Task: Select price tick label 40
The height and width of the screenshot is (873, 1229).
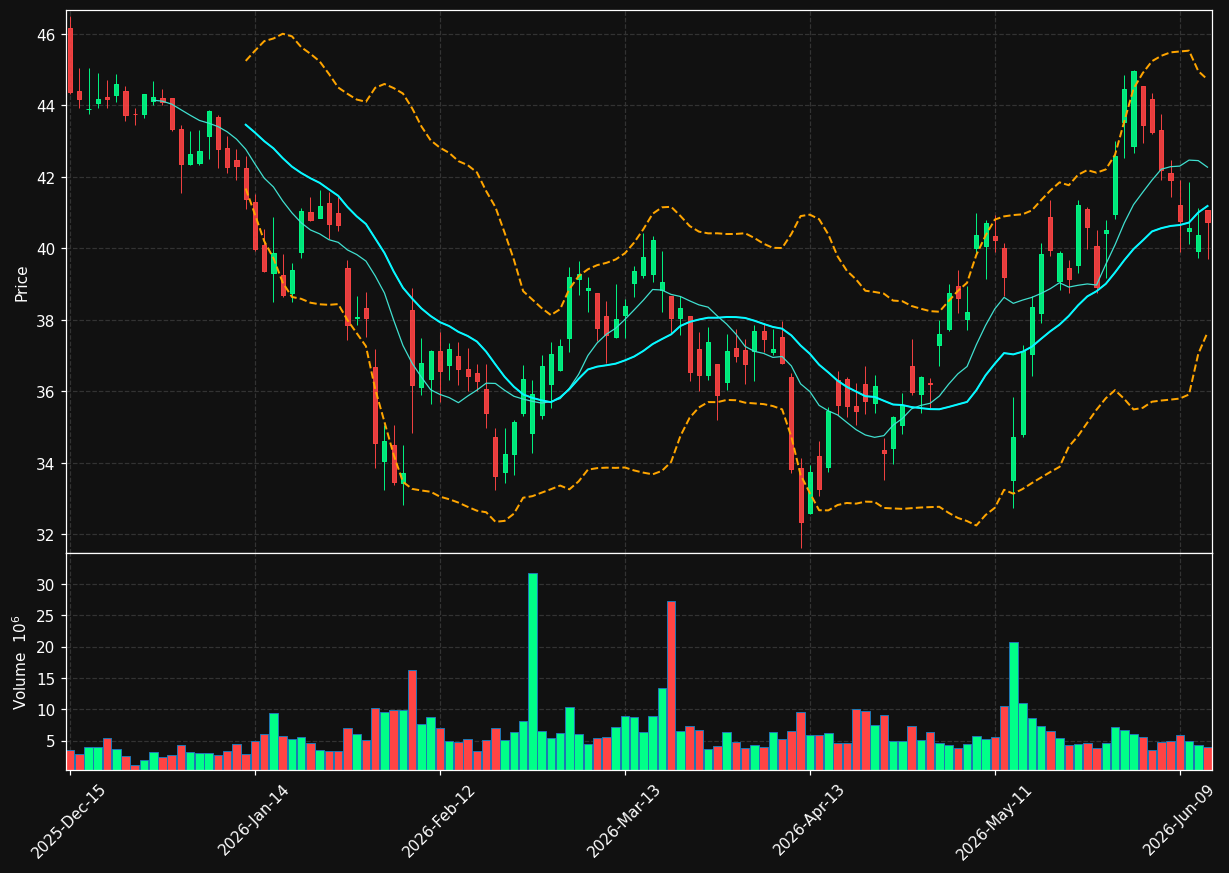Action: [46, 249]
